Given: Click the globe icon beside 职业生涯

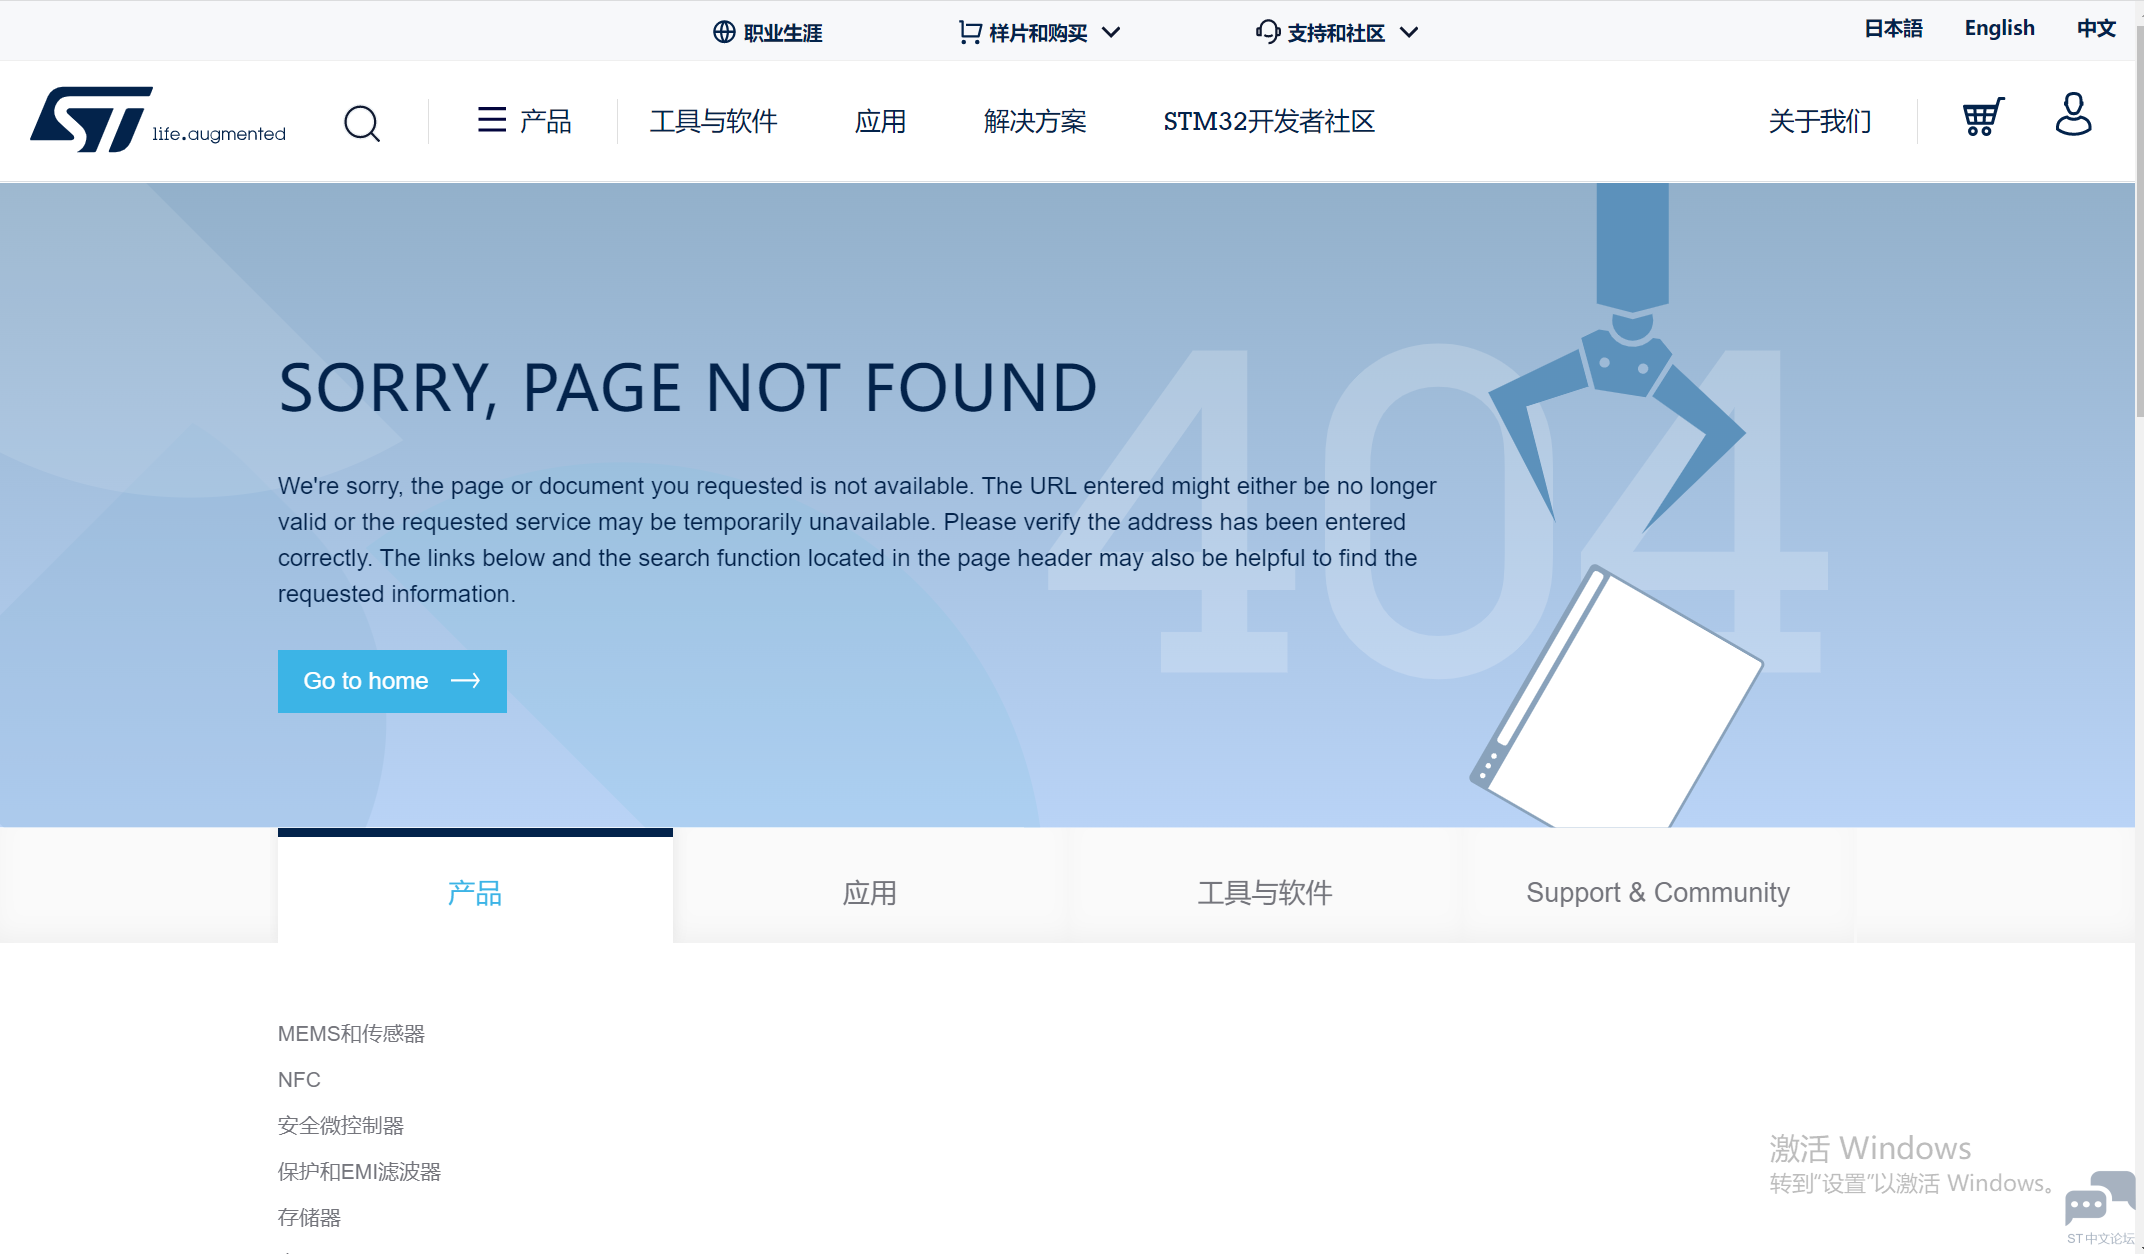Looking at the screenshot, I should (724, 32).
